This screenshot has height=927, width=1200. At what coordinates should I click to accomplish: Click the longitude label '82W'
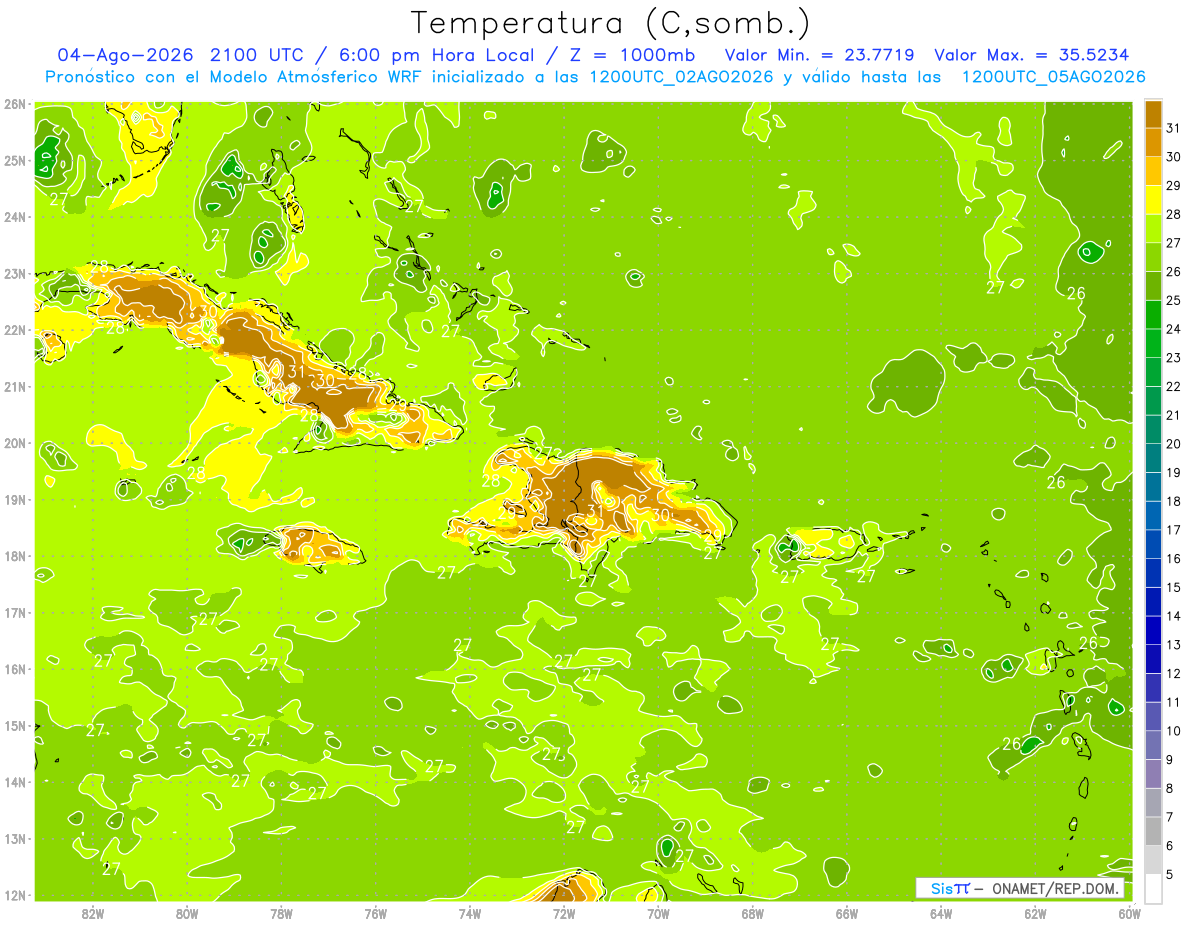click(x=93, y=913)
